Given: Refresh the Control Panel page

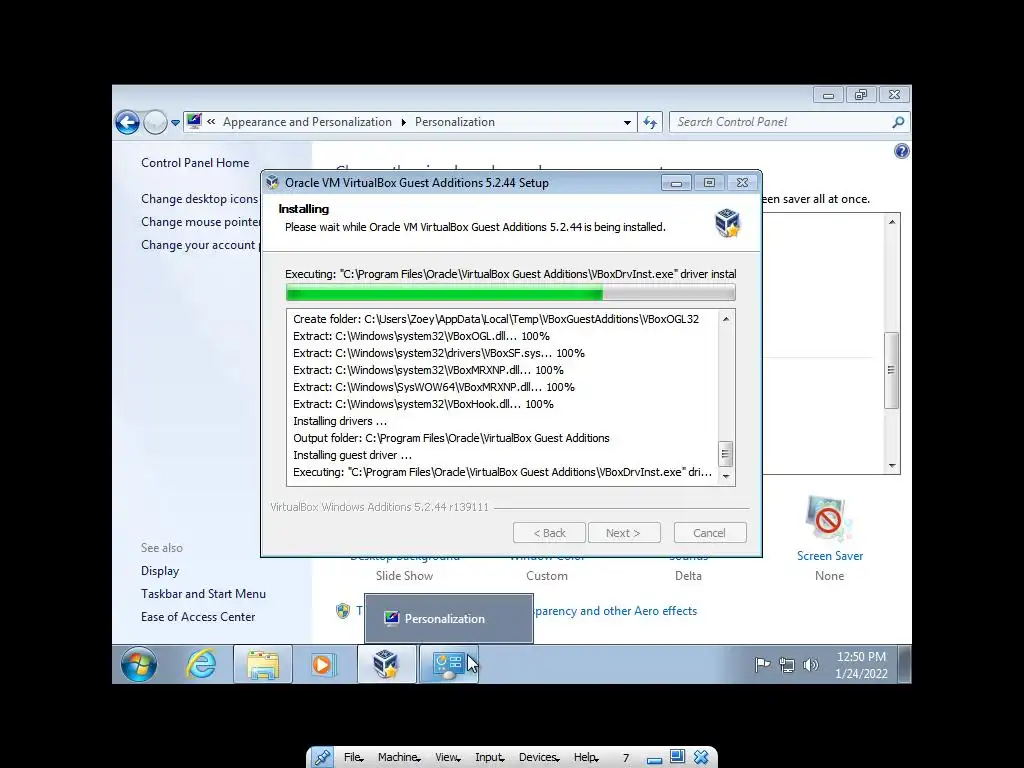Looking at the screenshot, I should tap(650, 122).
